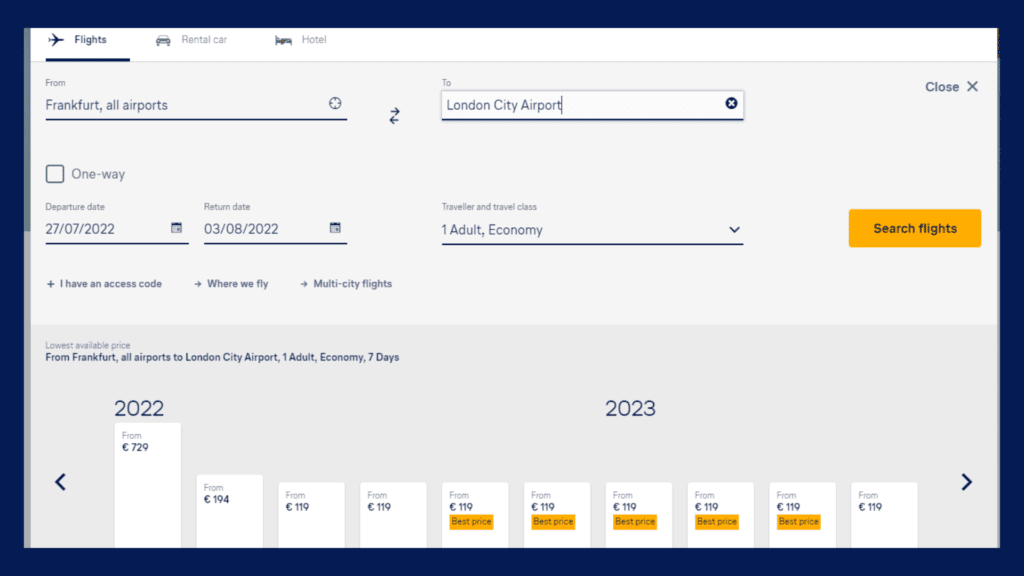Open the return date calendar icon
The width and height of the screenshot is (1024, 576).
[x=335, y=228]
